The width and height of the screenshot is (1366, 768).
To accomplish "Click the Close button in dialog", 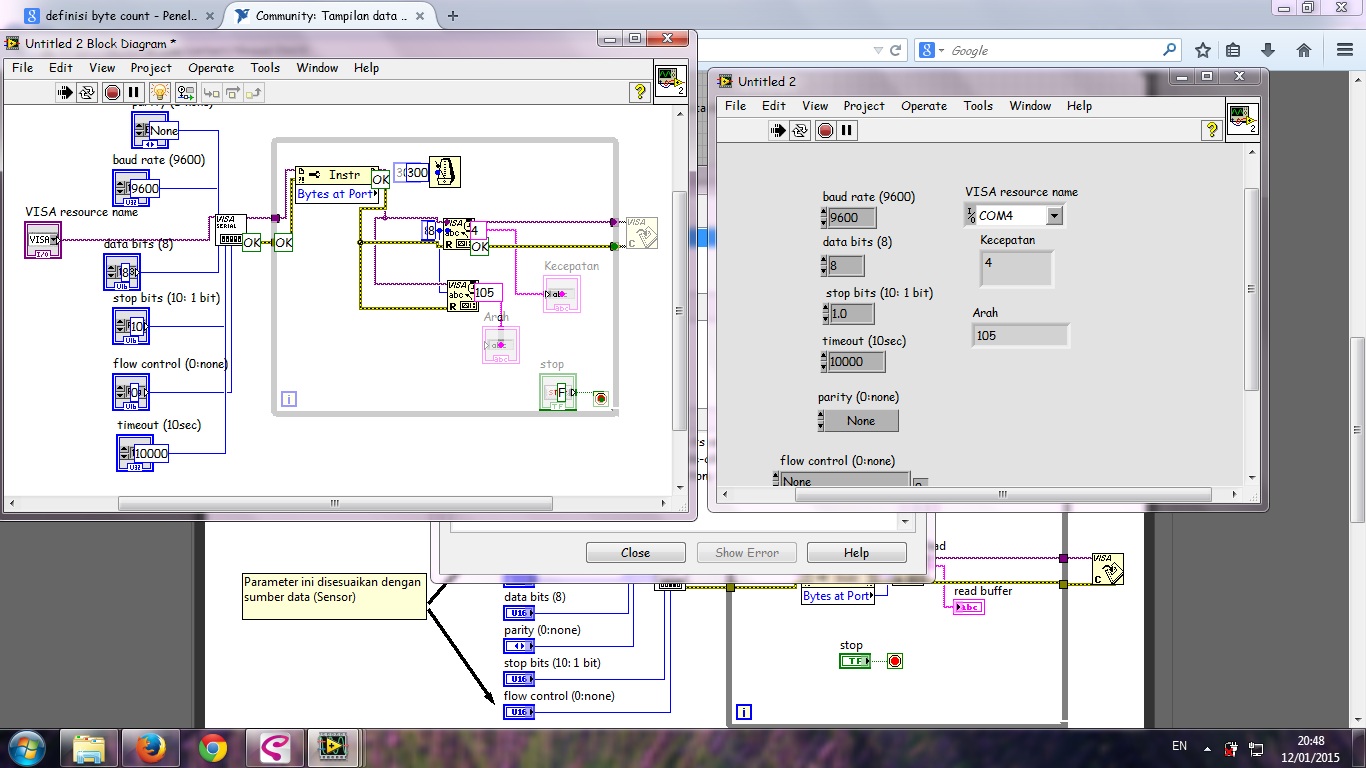I will coord(635,553).
